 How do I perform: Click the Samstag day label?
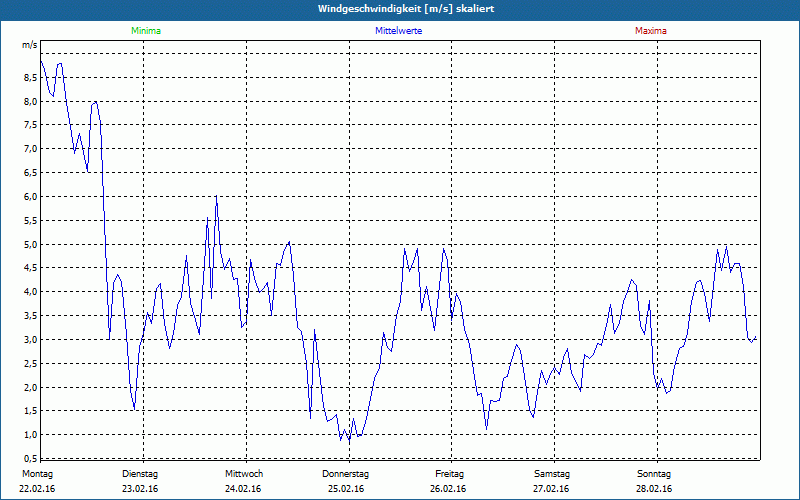click(552, 474)
